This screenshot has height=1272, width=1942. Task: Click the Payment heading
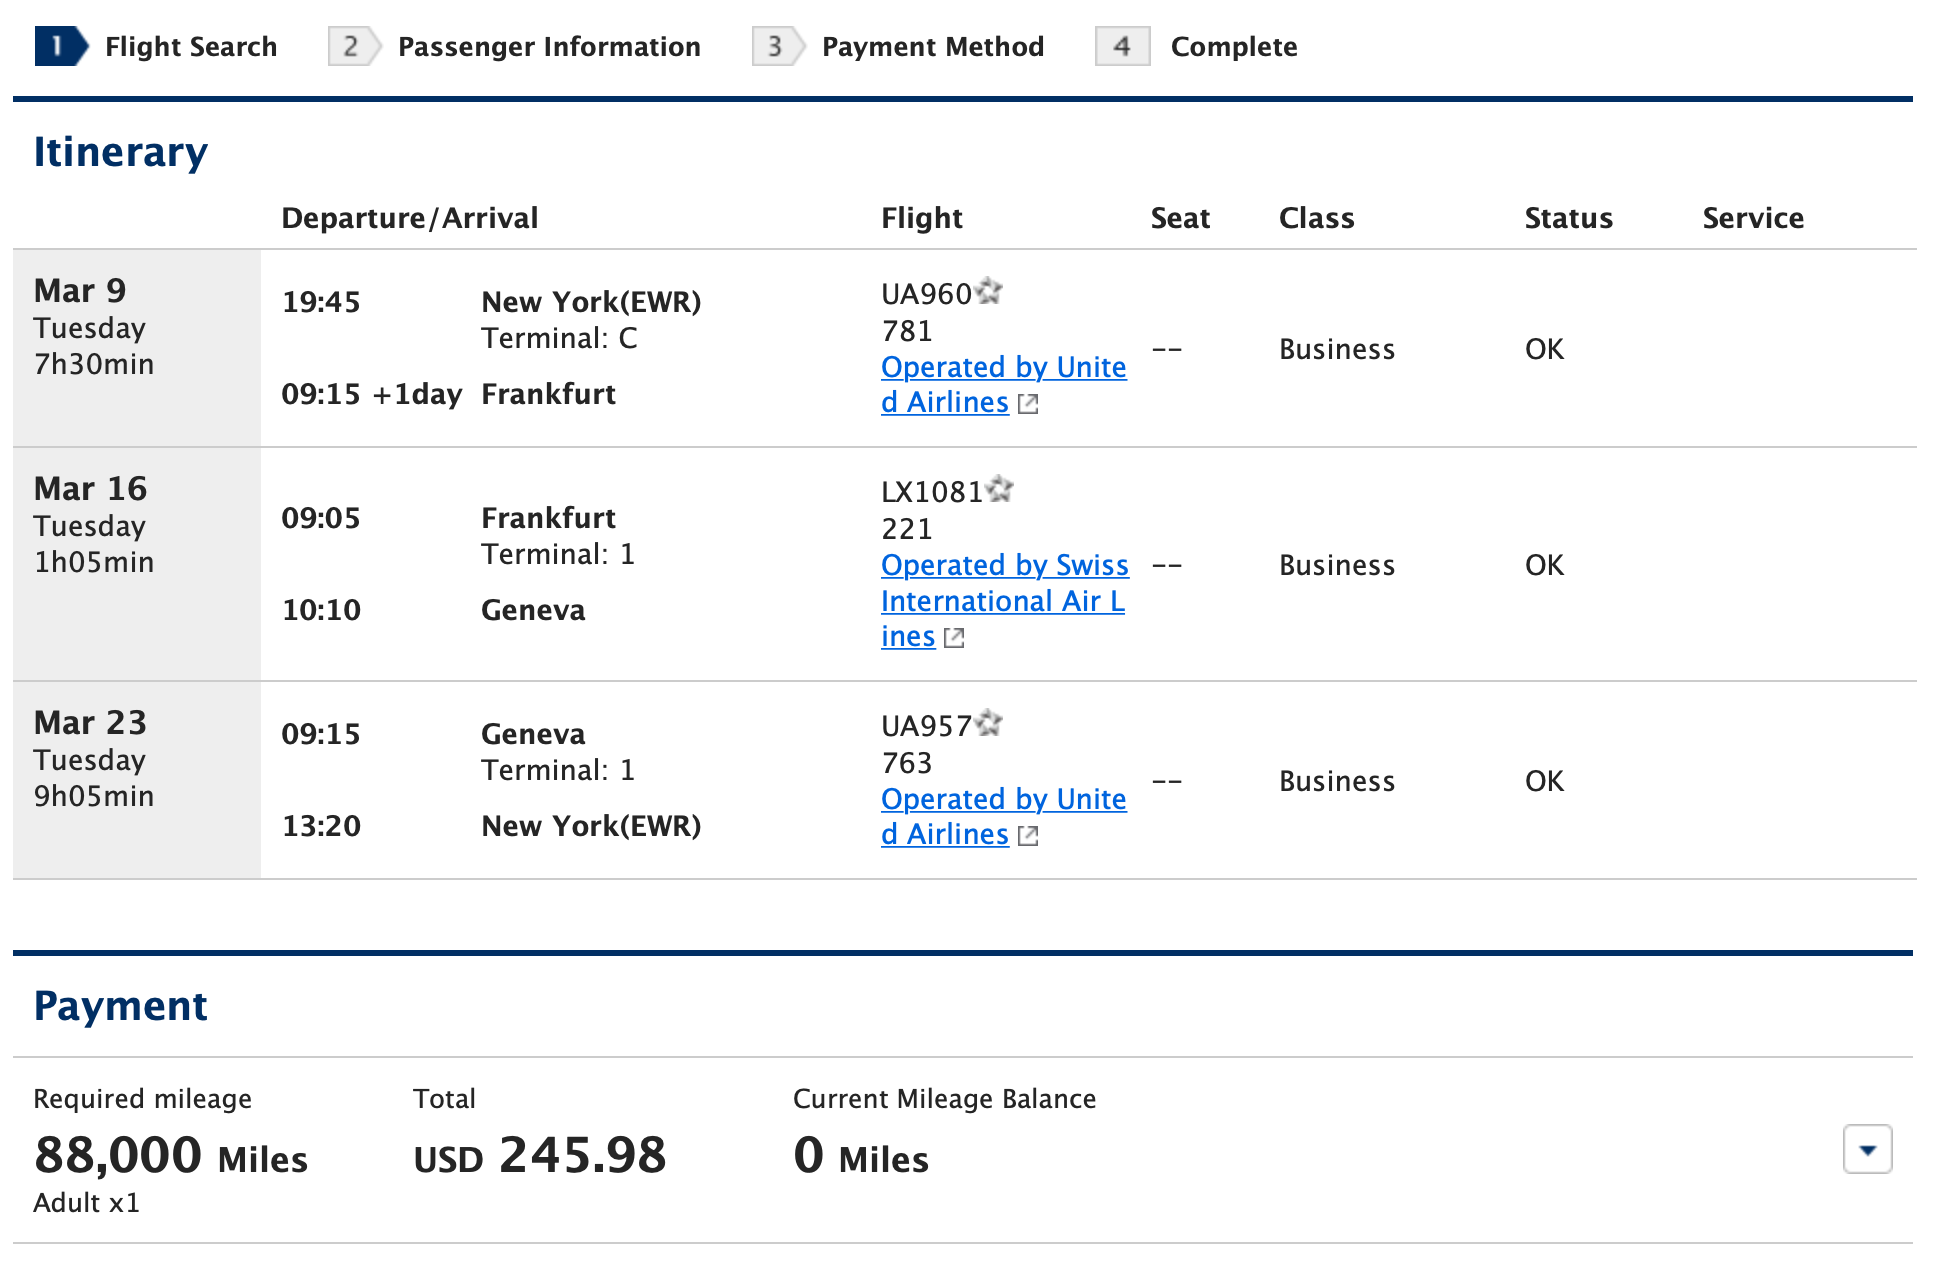(121, 1006)
